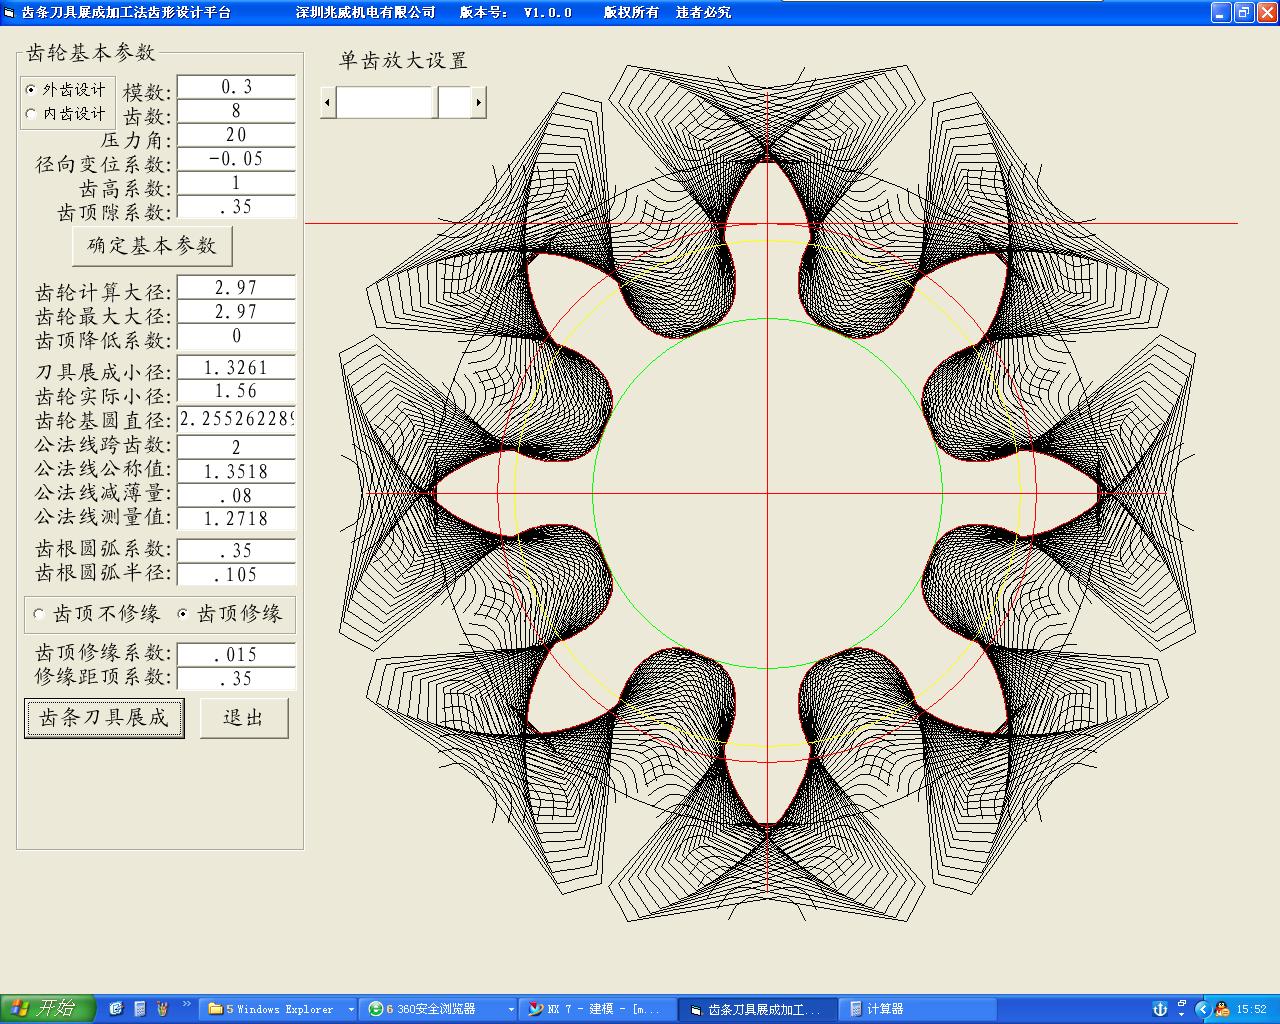The image size is (1280, 1024).
Task: Click the 退出 button
Action: pyautogui.click(x=244, y=718)
